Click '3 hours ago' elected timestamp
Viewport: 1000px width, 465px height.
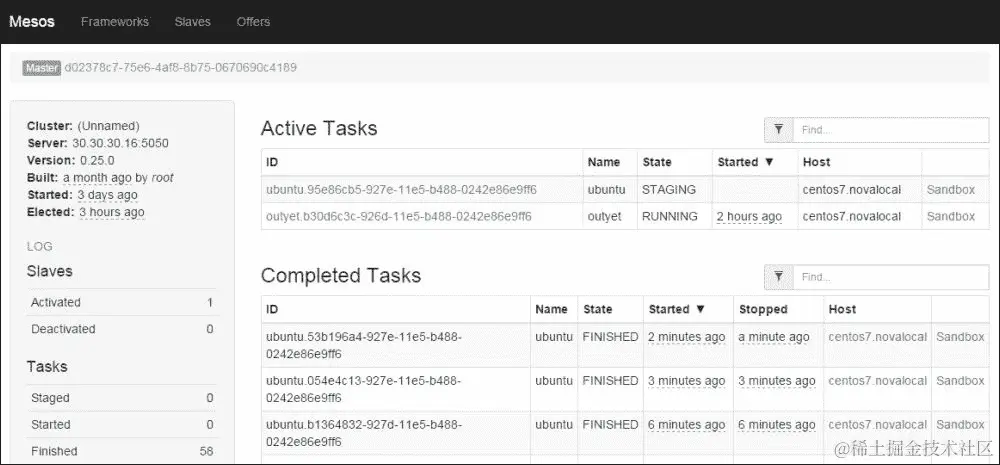point(112,212)
